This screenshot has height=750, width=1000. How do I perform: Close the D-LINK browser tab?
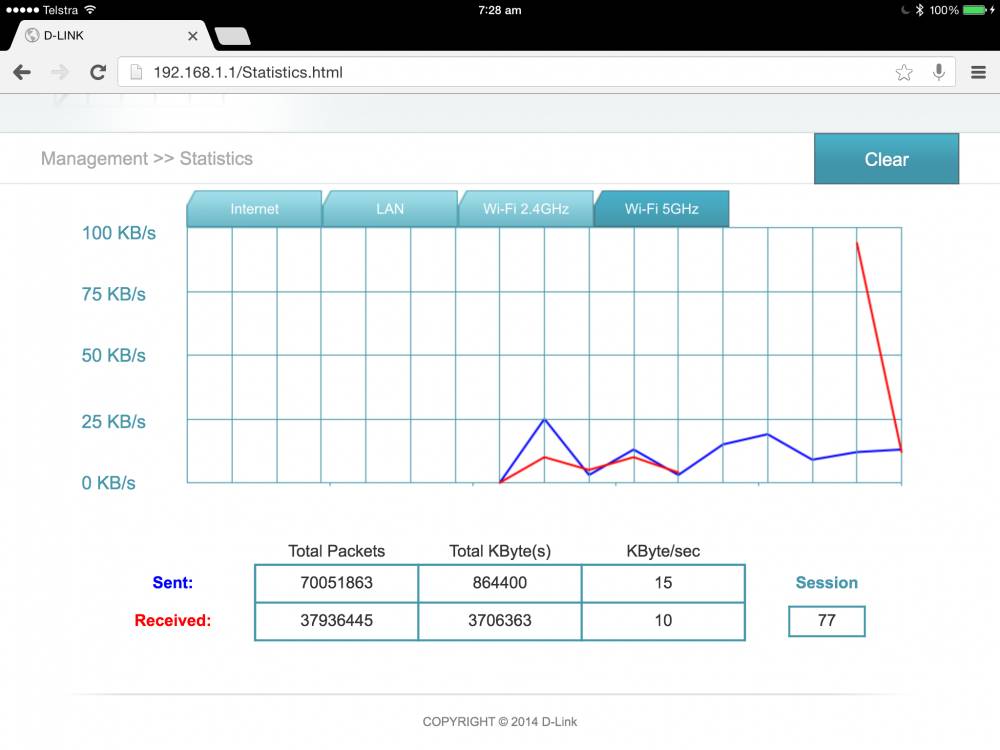[193, 36]
